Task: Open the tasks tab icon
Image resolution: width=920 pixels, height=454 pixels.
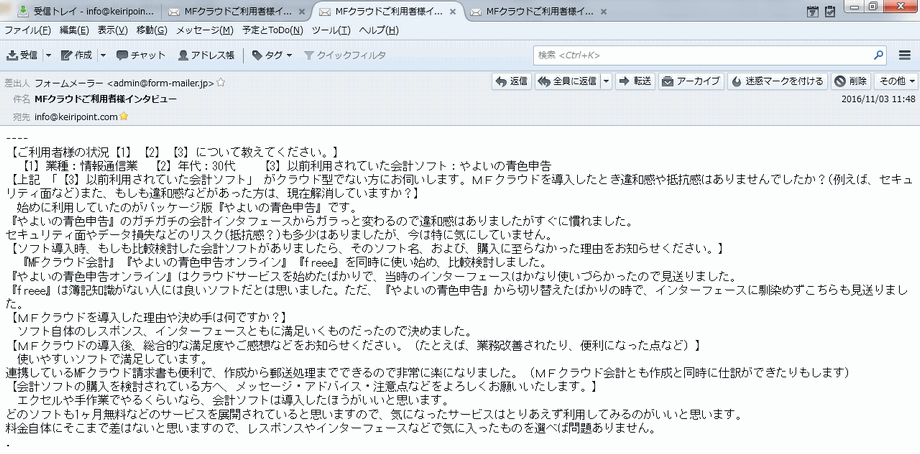Action: [x=830, y=11]
